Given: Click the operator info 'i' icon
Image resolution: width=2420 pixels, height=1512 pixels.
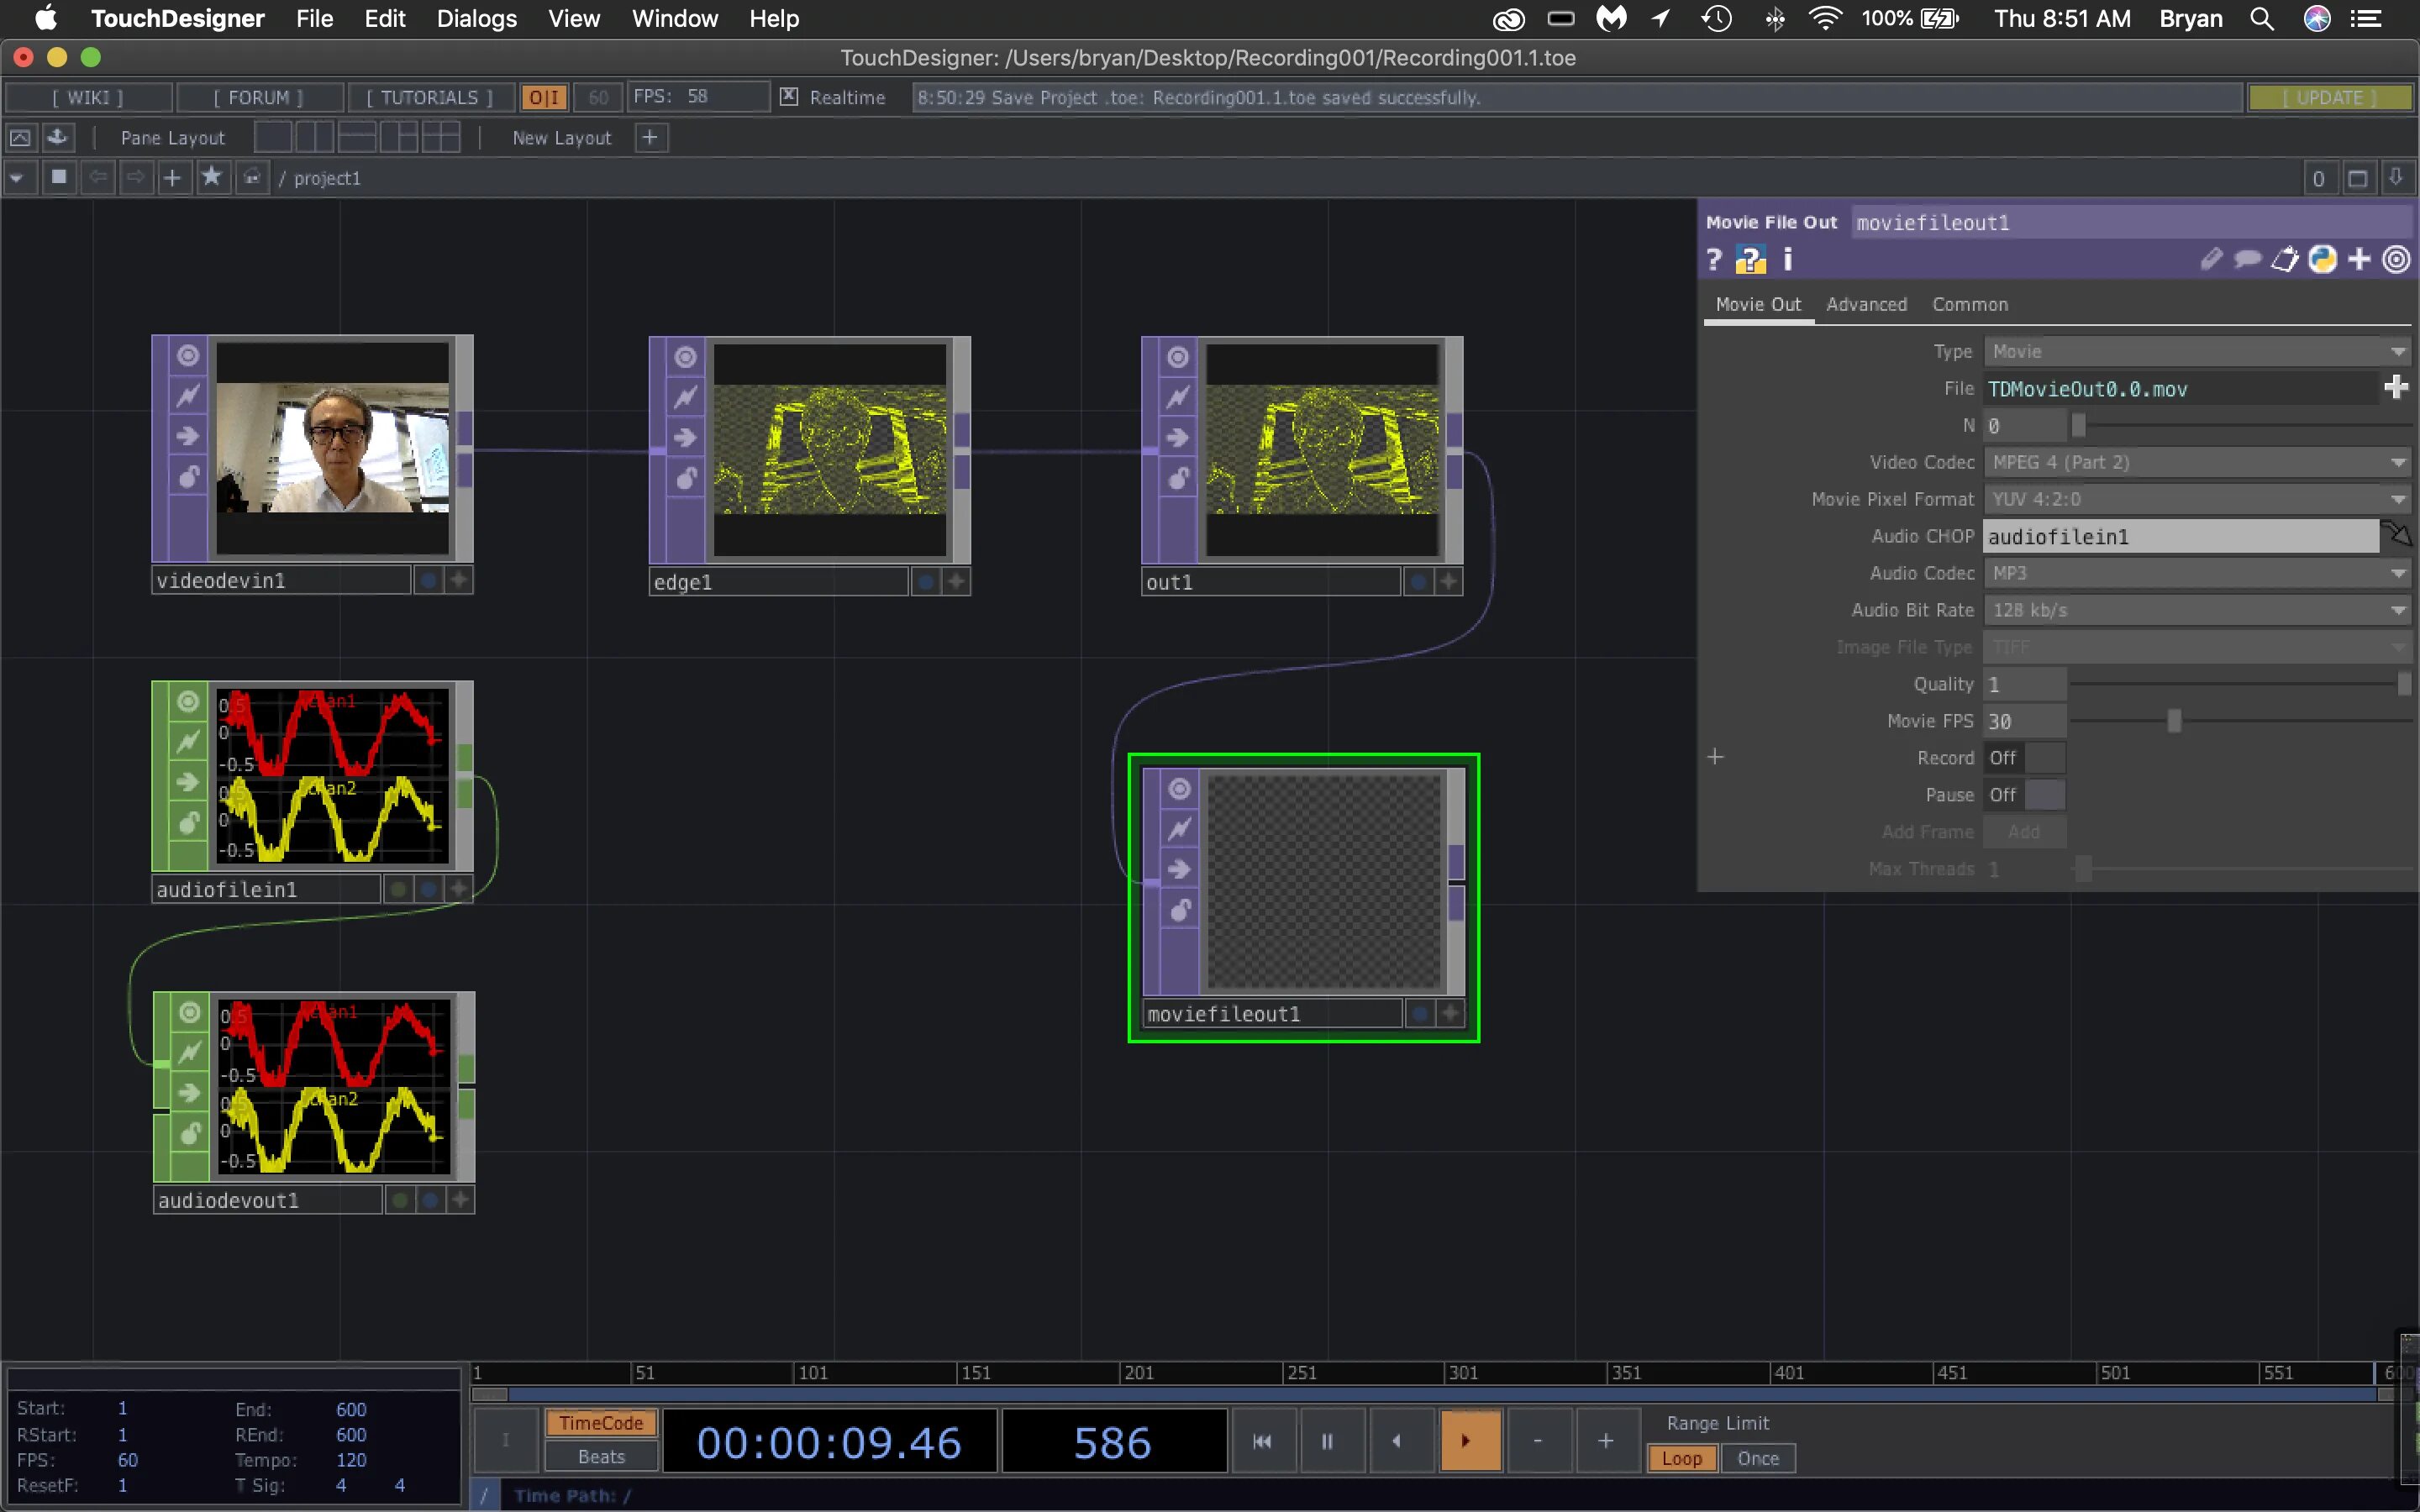Looking at the screenshot, I should [1788, 260].
